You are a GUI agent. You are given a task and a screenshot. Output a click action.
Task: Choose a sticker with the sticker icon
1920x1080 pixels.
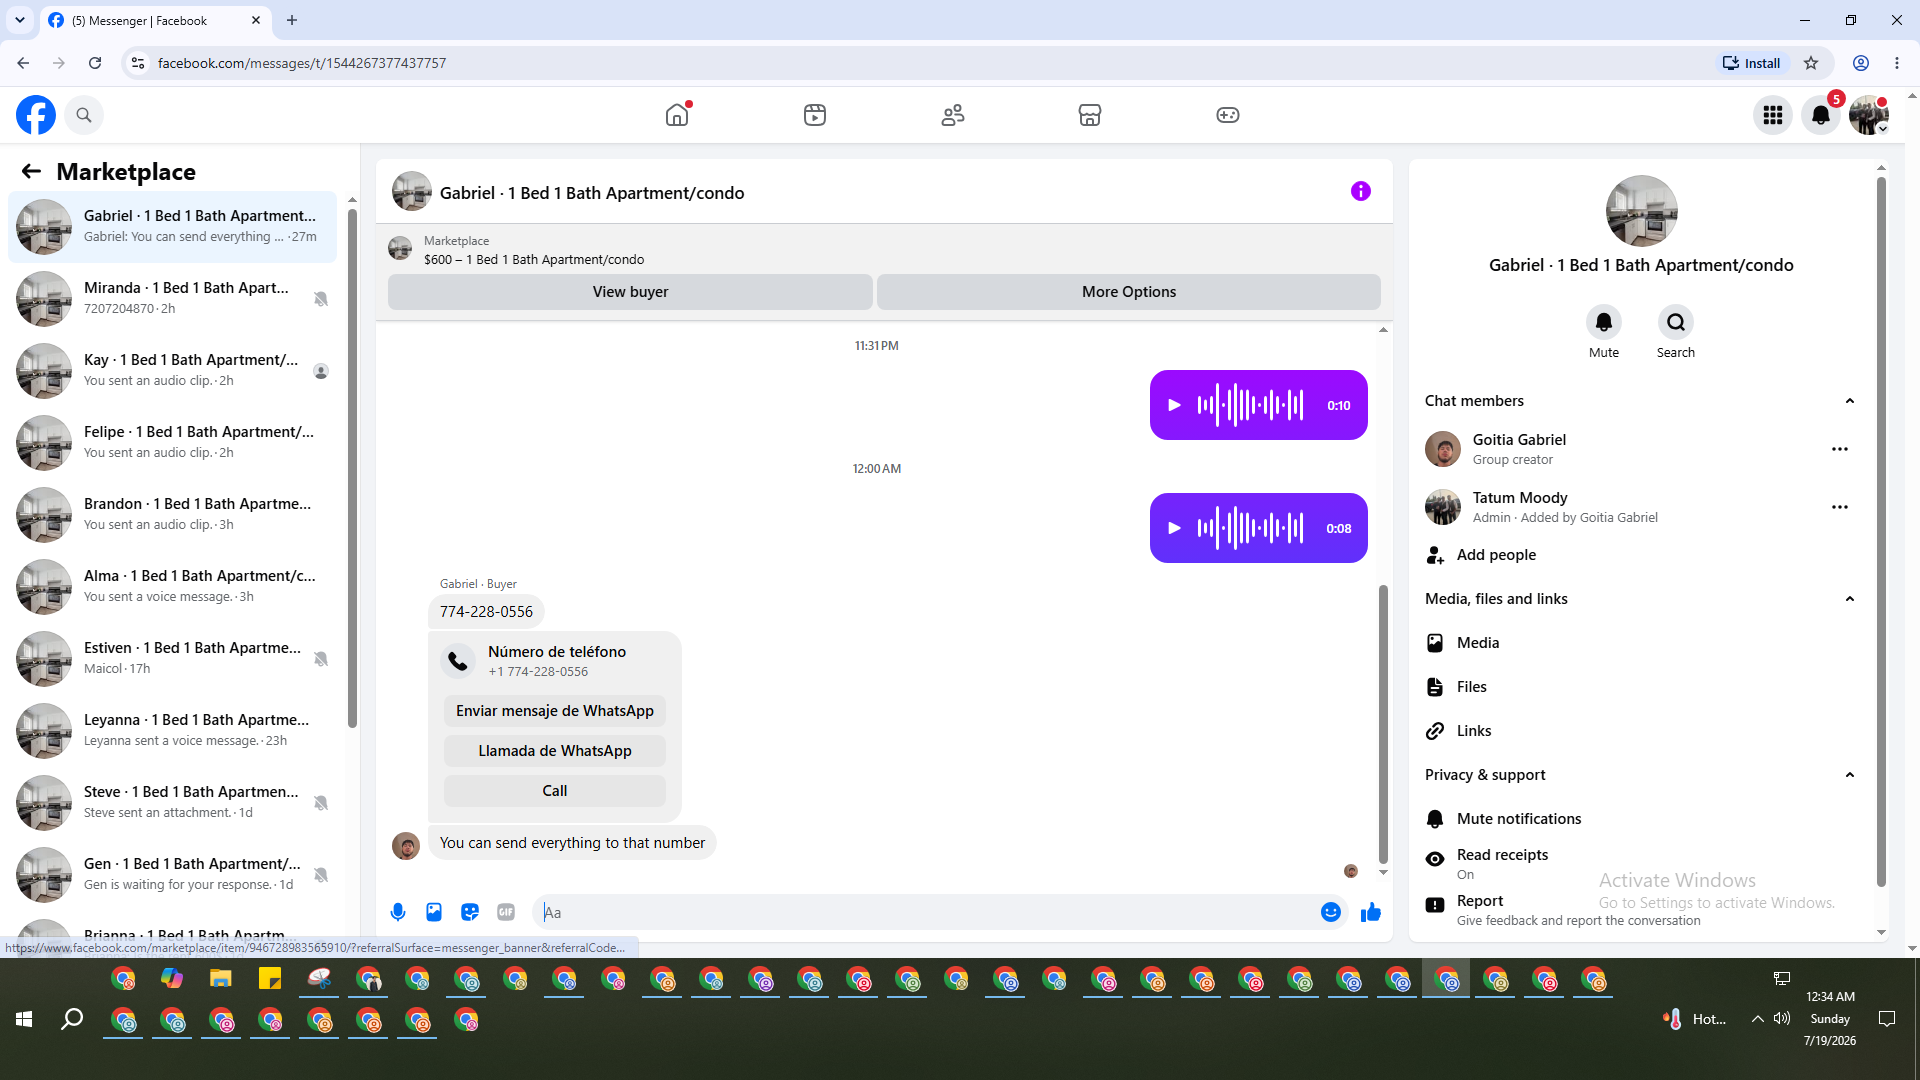(470, 912)
